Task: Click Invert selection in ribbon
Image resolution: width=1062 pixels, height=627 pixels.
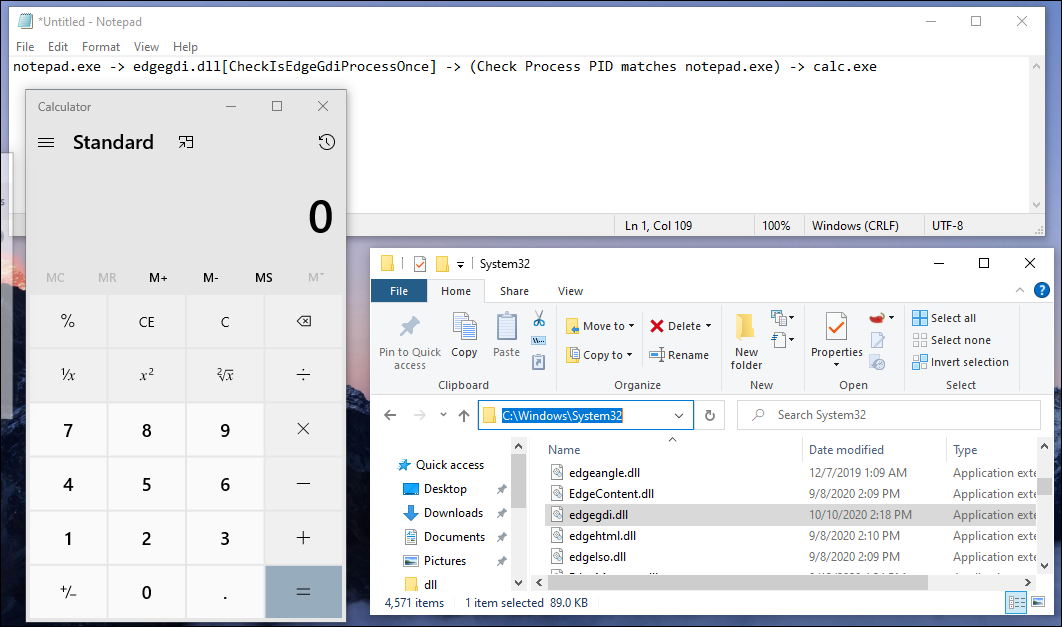Action: click(x=960, y=362)
